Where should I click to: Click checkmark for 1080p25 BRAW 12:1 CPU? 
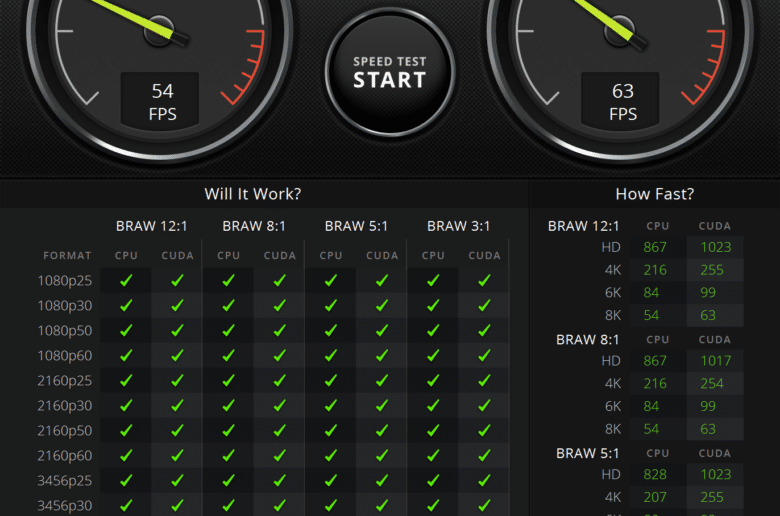pyautogui.click(x=126, y=281)
